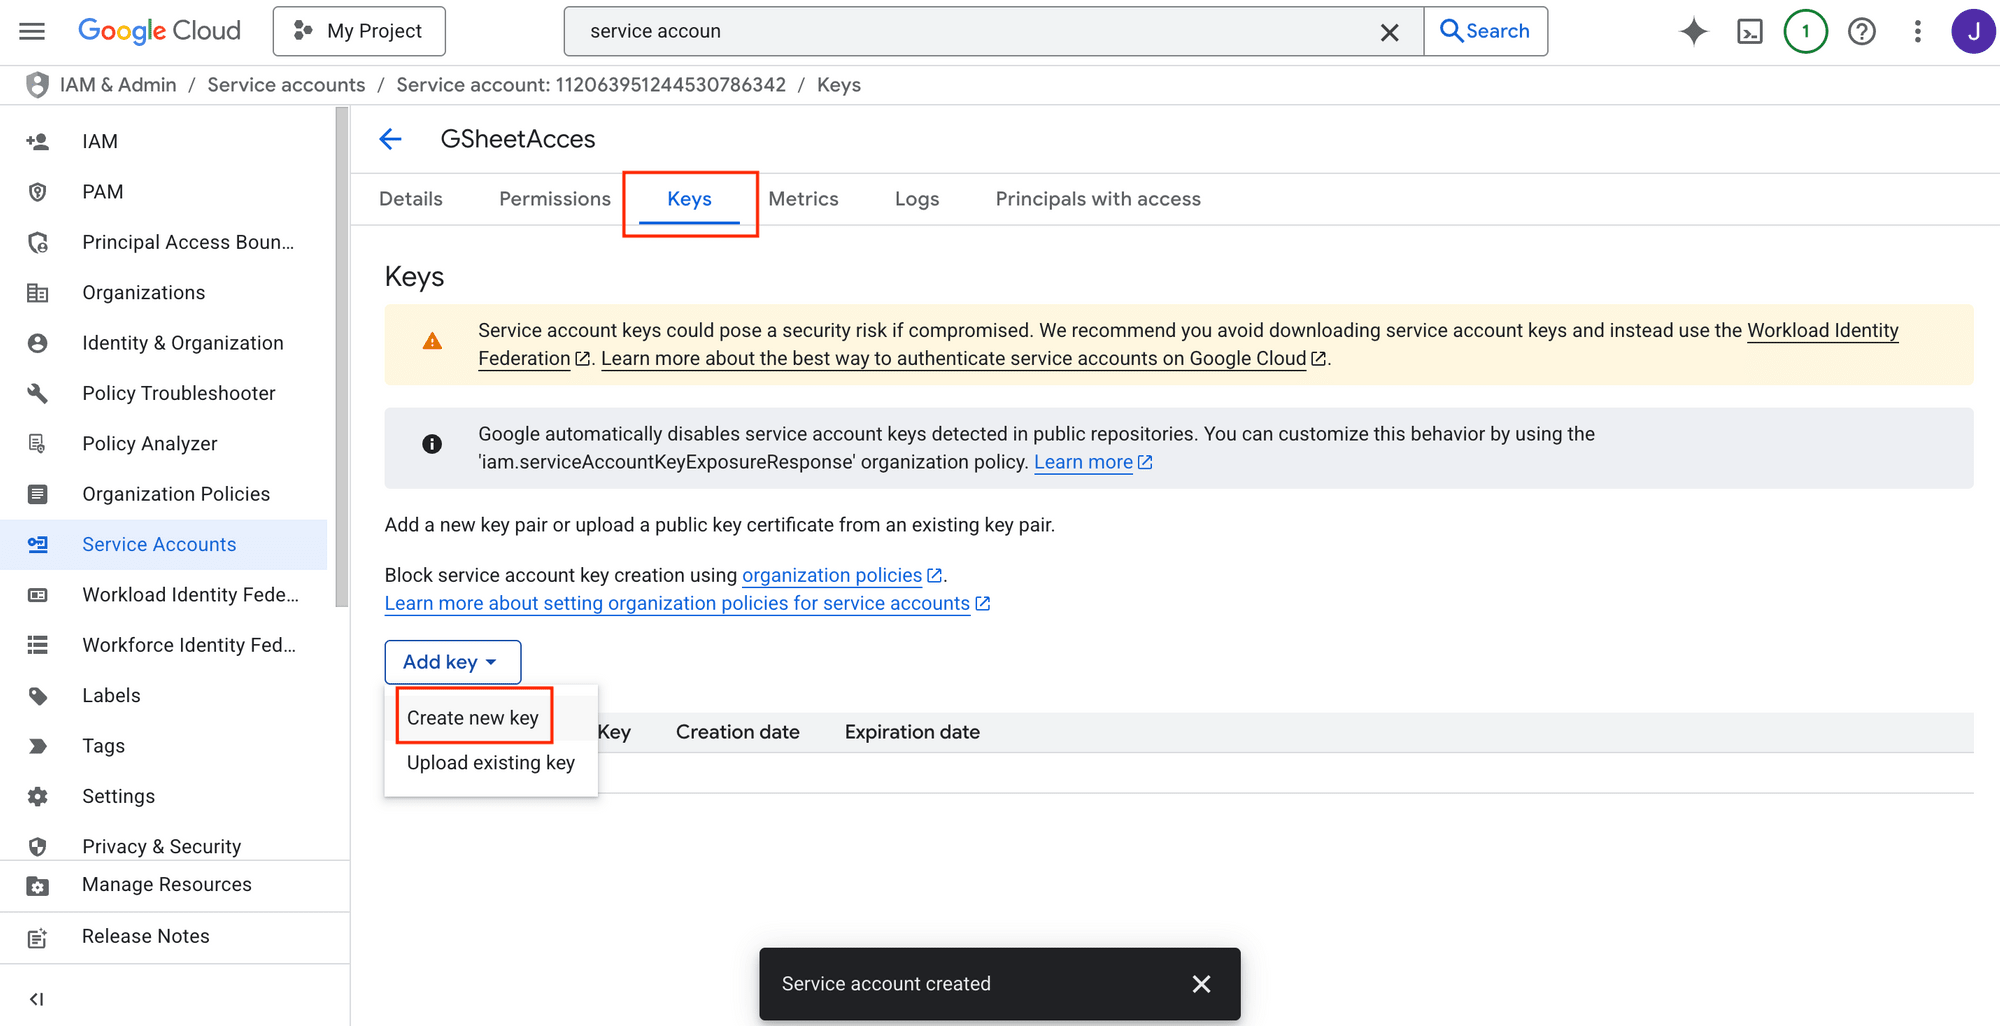Screen dimensions: 2000x1026
Task: Click the warning triangle icon in banner
Action: tap(432, 341)
